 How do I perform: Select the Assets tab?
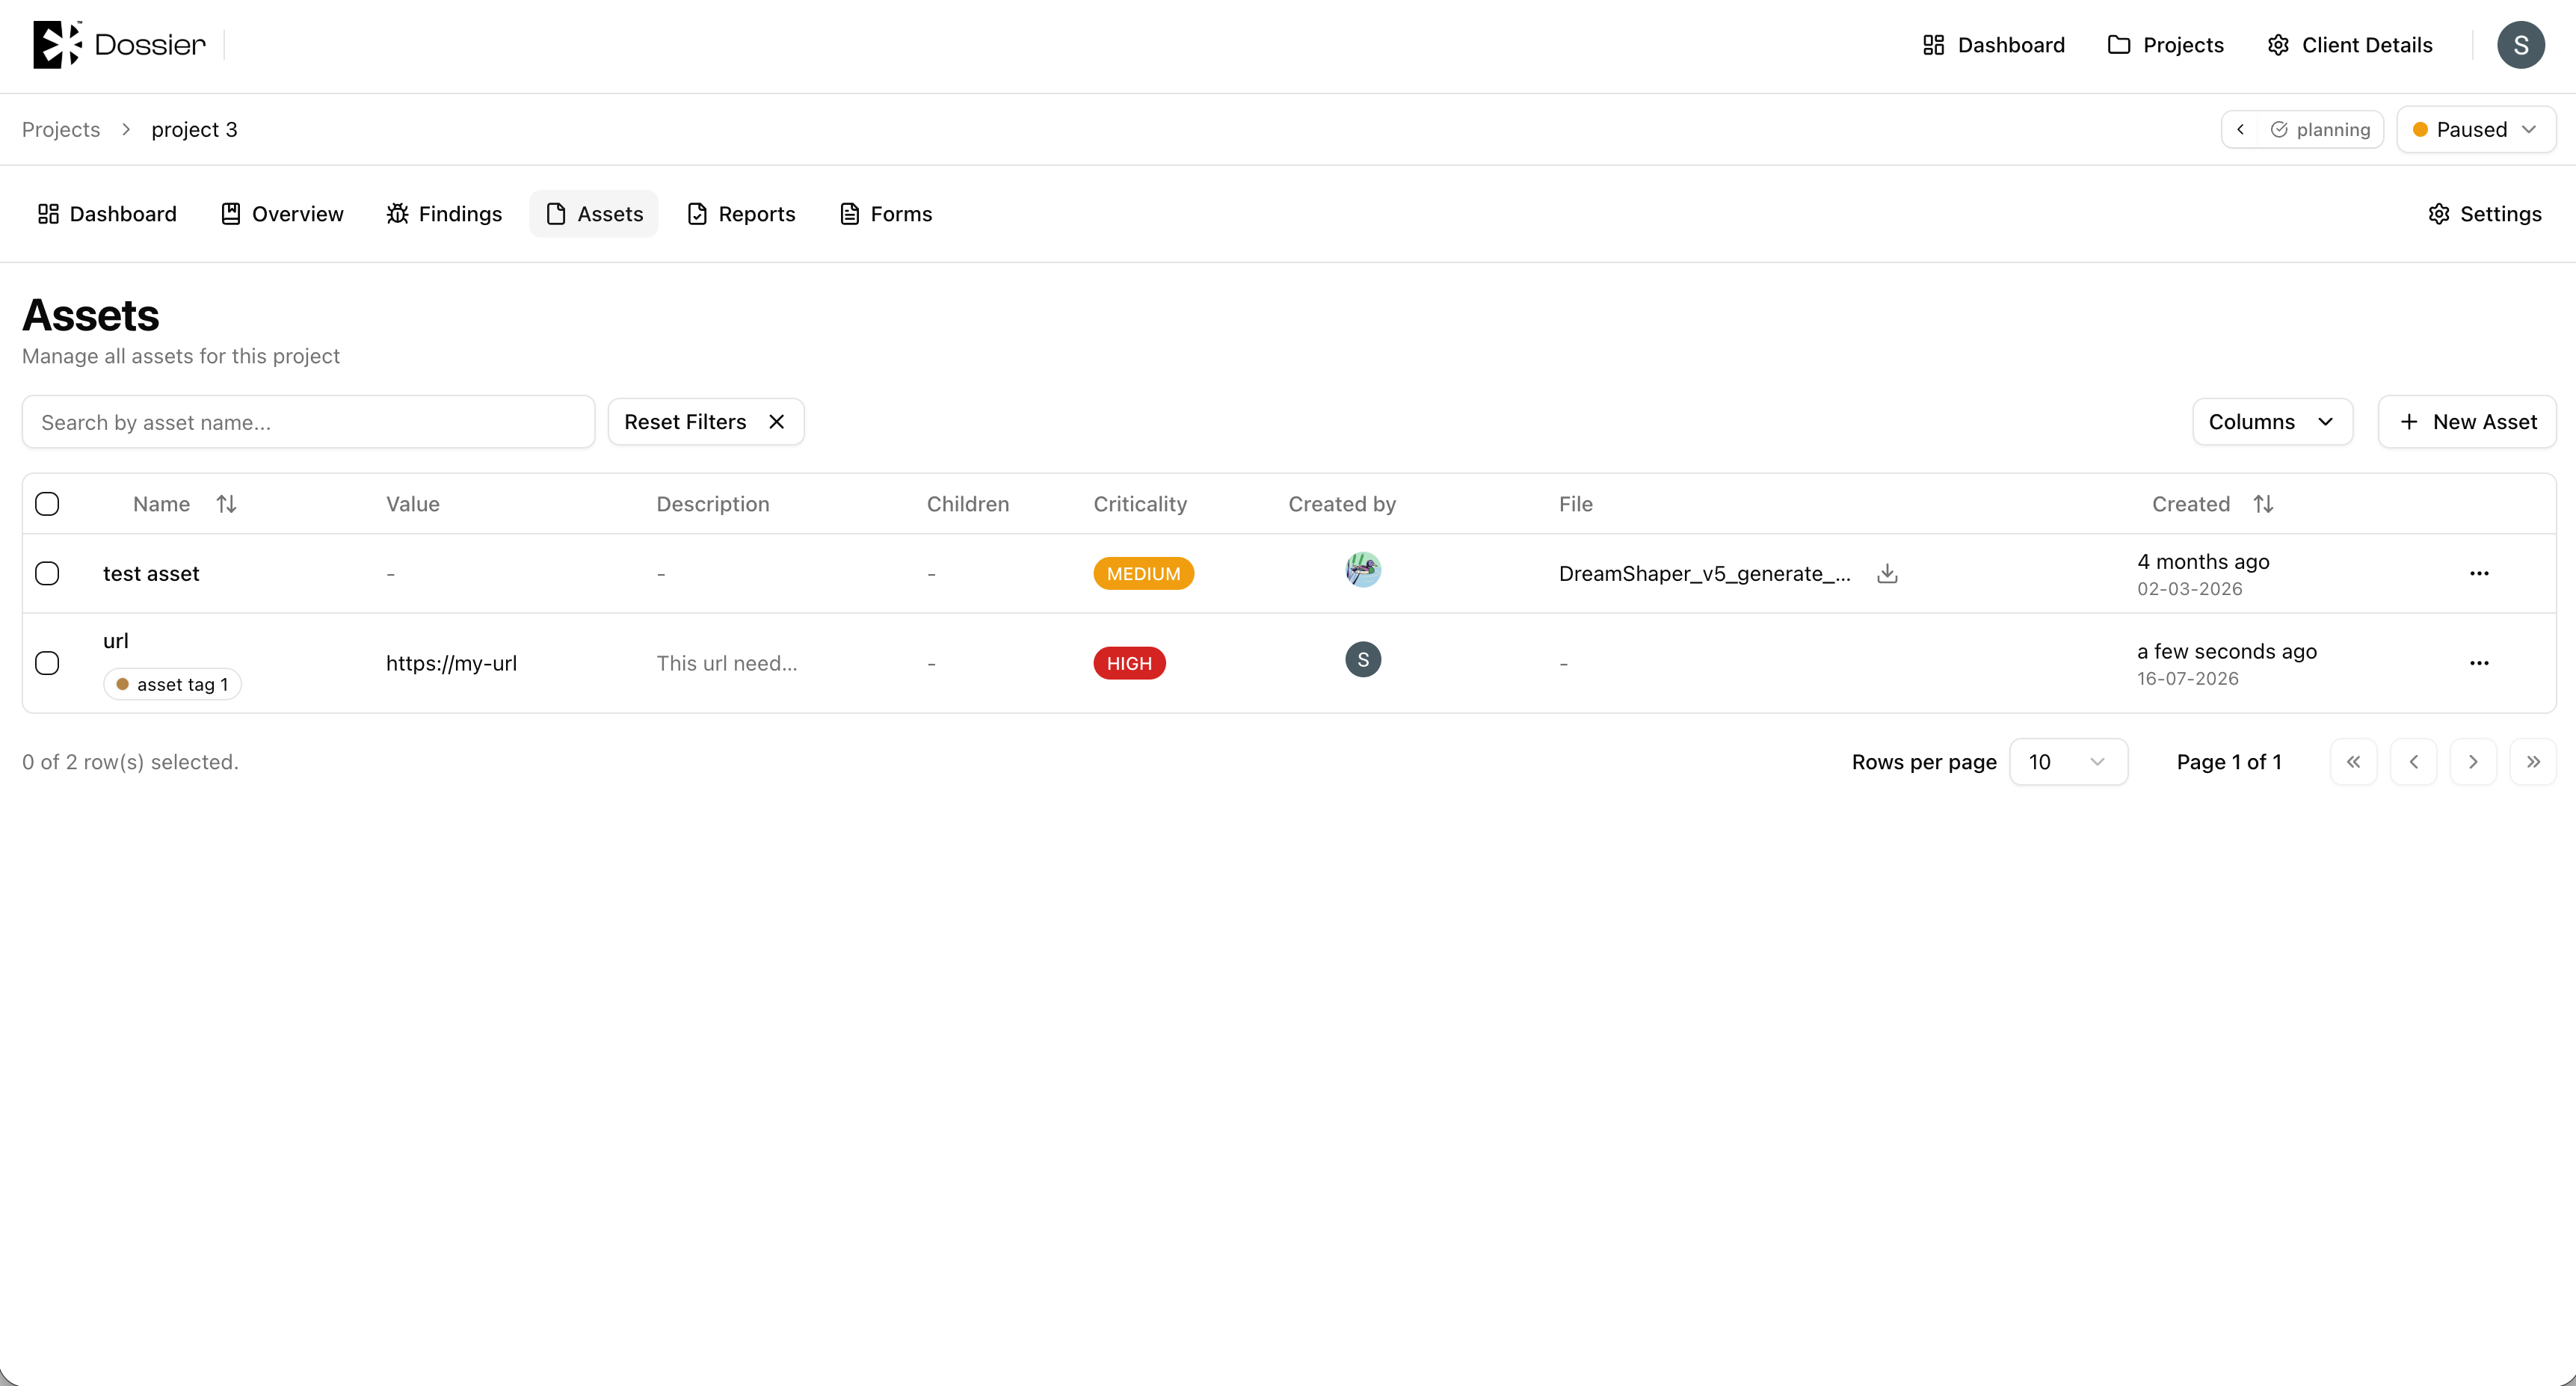(x=594, y=214)
